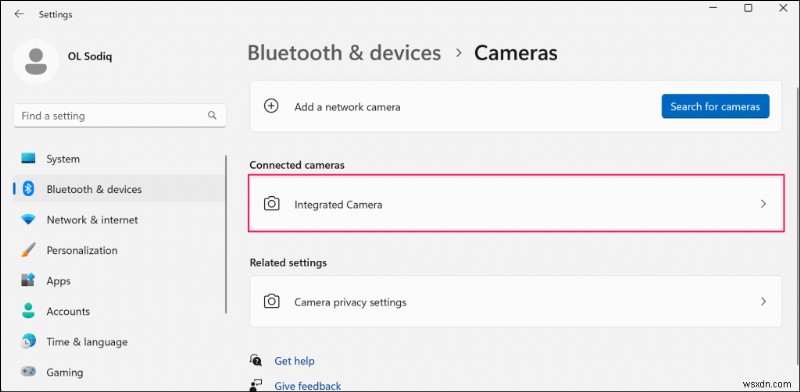The width and height of the screenshot is (800, 392).
Task: Click Add a network camera text
Action: [347, 107]
